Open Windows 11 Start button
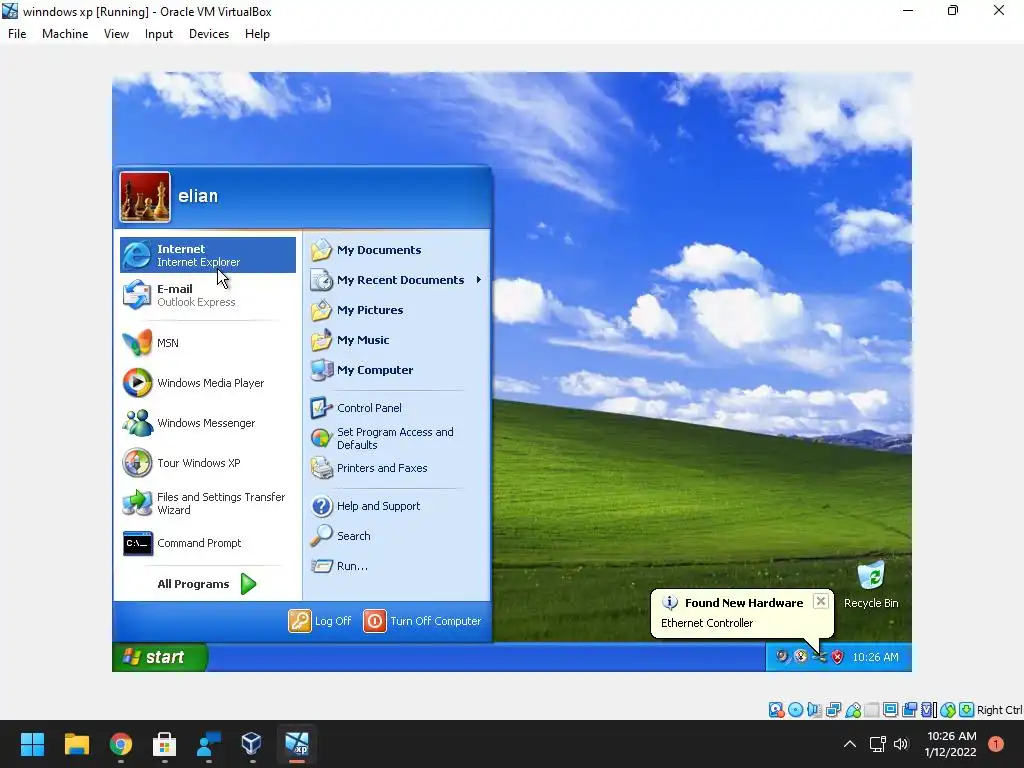The height and width of the screenshot is (768, 1024). pos(32,744)
